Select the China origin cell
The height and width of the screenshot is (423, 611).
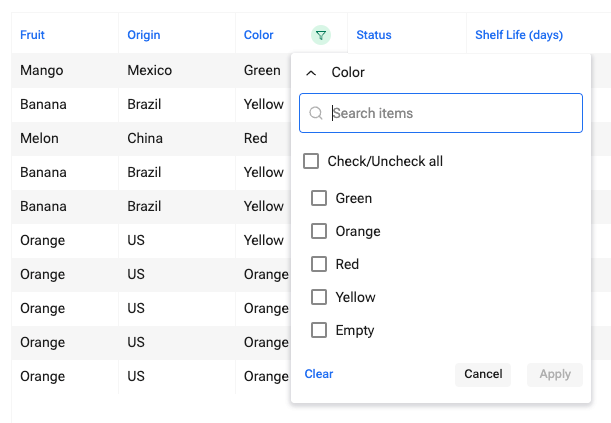coord(145,139)
